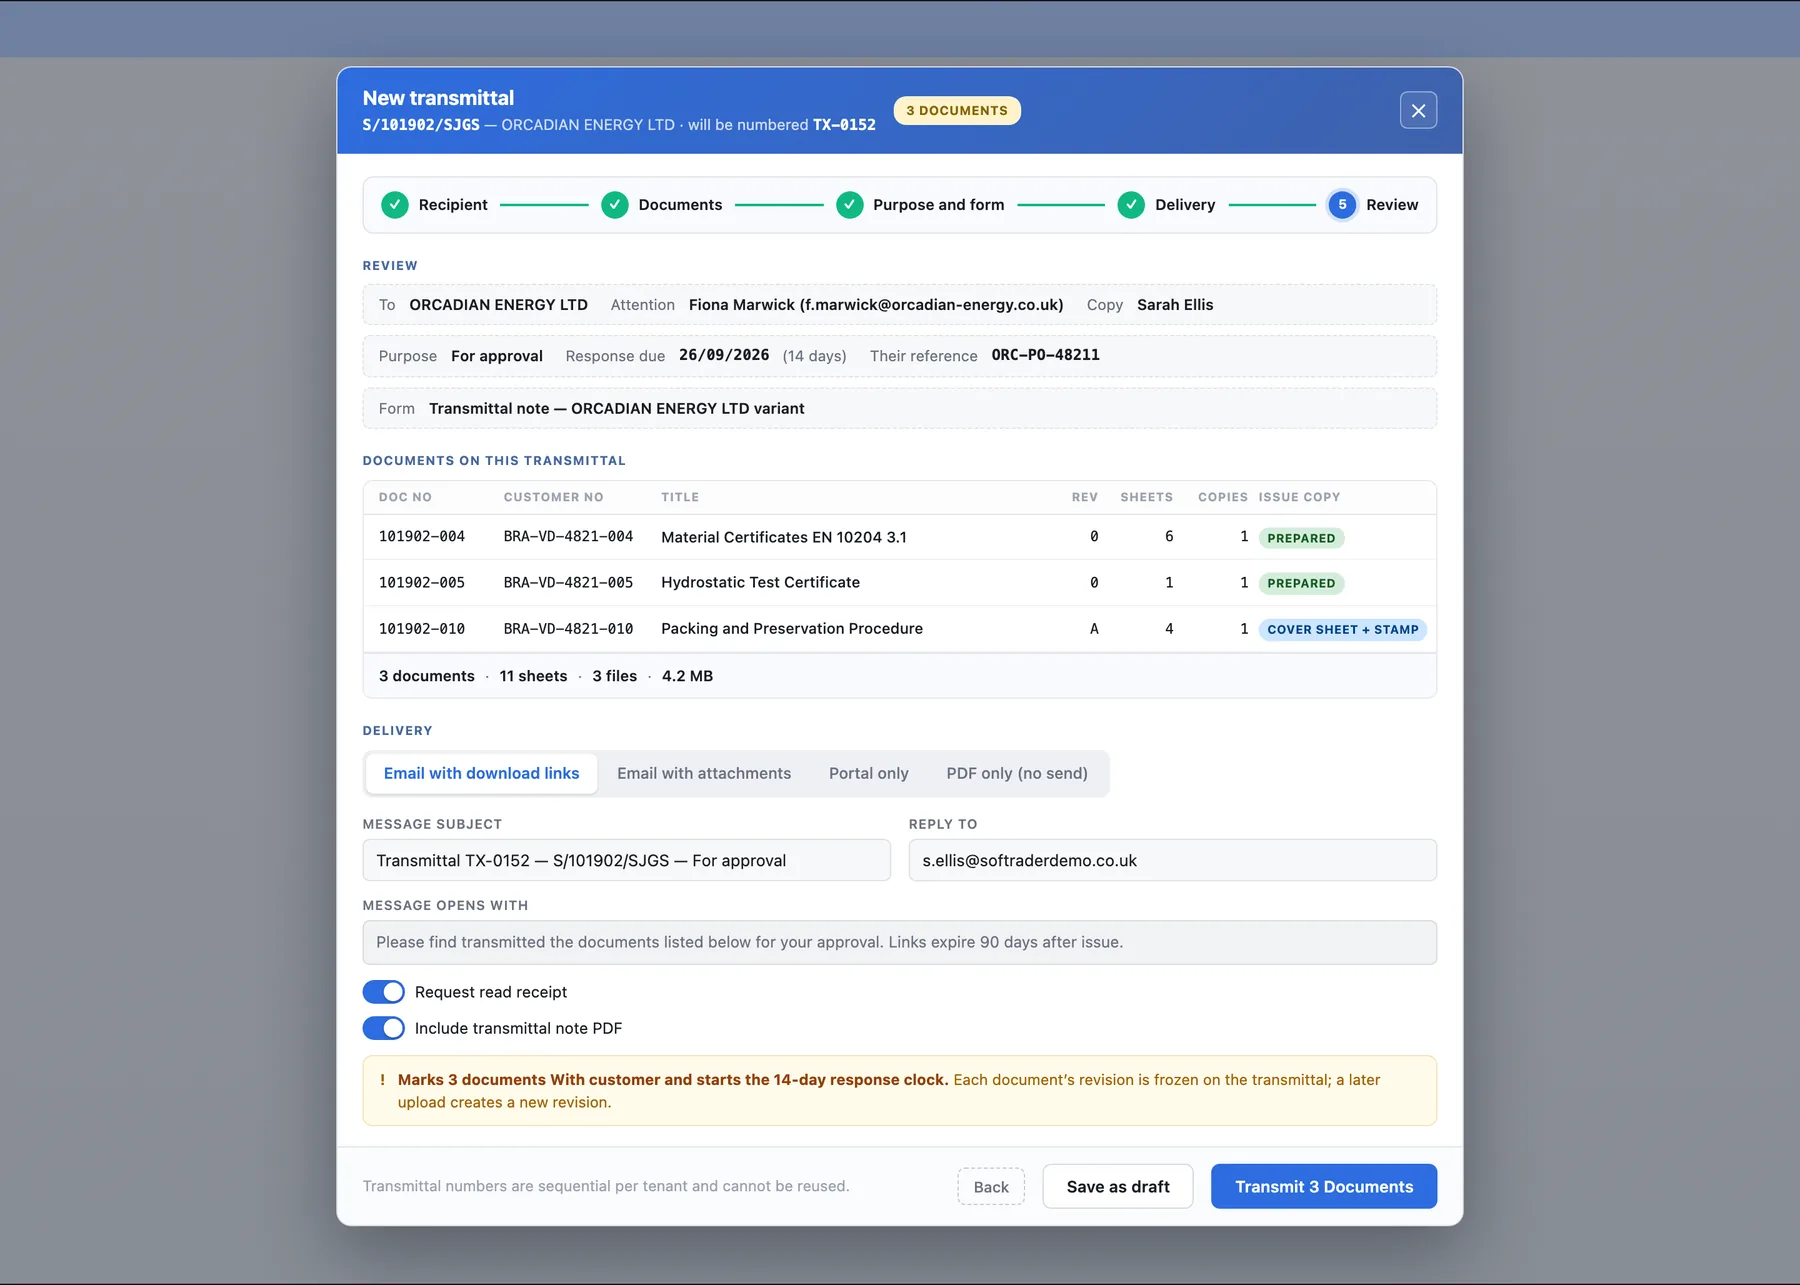Screen dimensions: 1800x1285
Task: Click doc number 101902-010
Action: 422,629
